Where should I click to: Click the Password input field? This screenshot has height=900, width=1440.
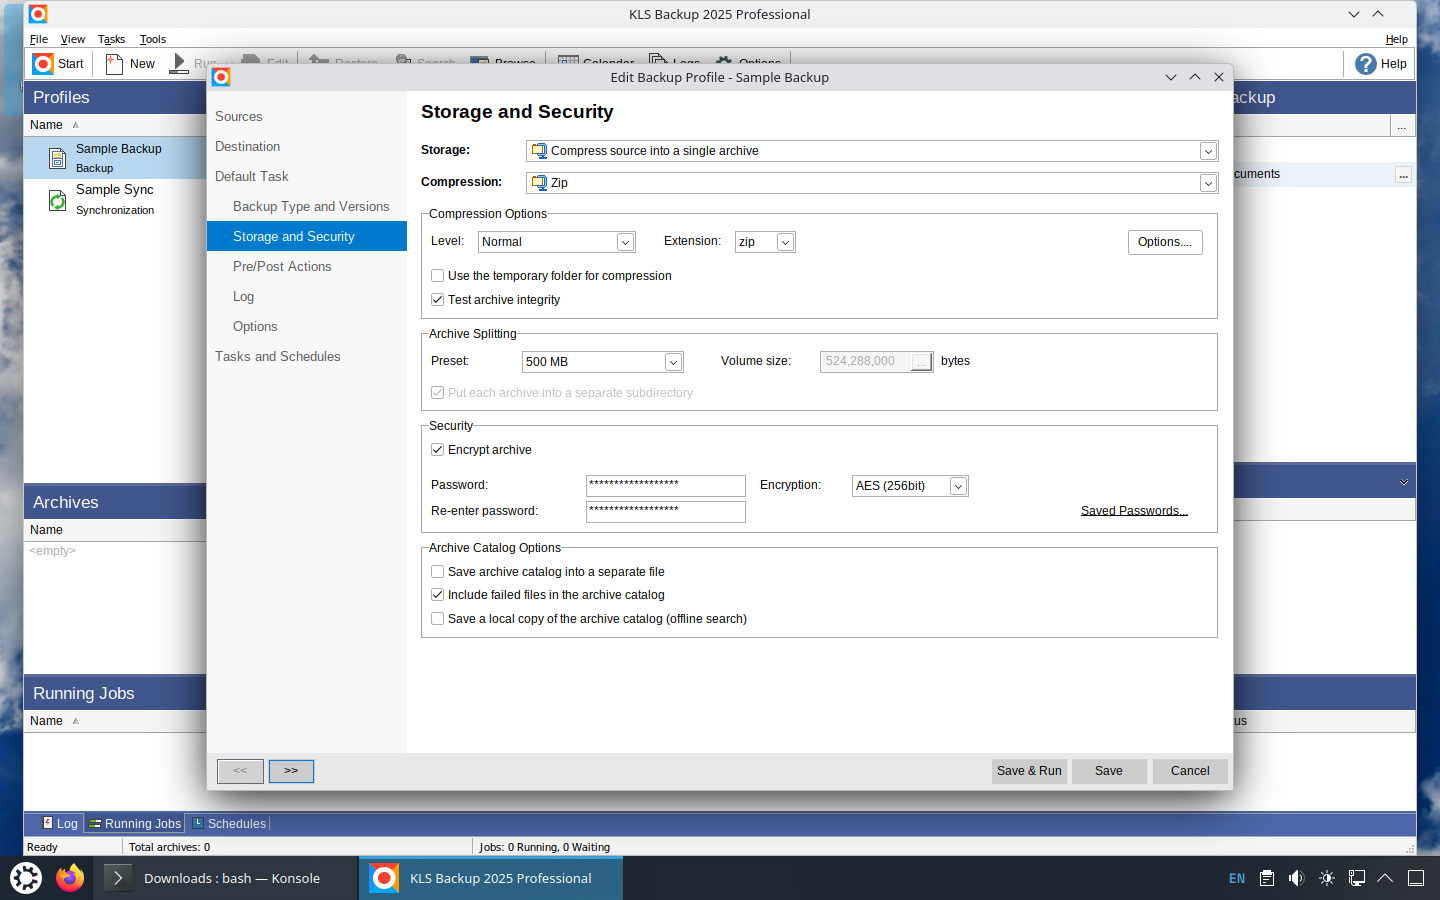666,486
